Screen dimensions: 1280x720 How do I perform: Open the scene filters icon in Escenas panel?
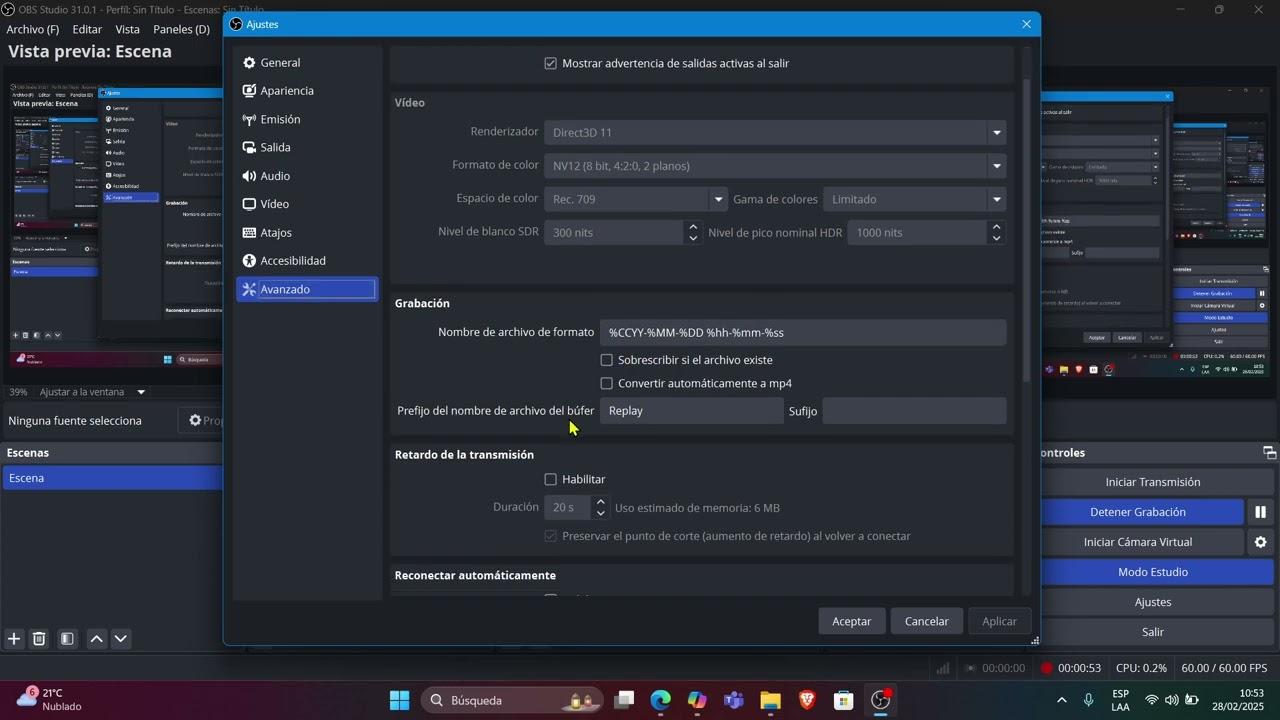pyautogui.click(x=67, y=639)
